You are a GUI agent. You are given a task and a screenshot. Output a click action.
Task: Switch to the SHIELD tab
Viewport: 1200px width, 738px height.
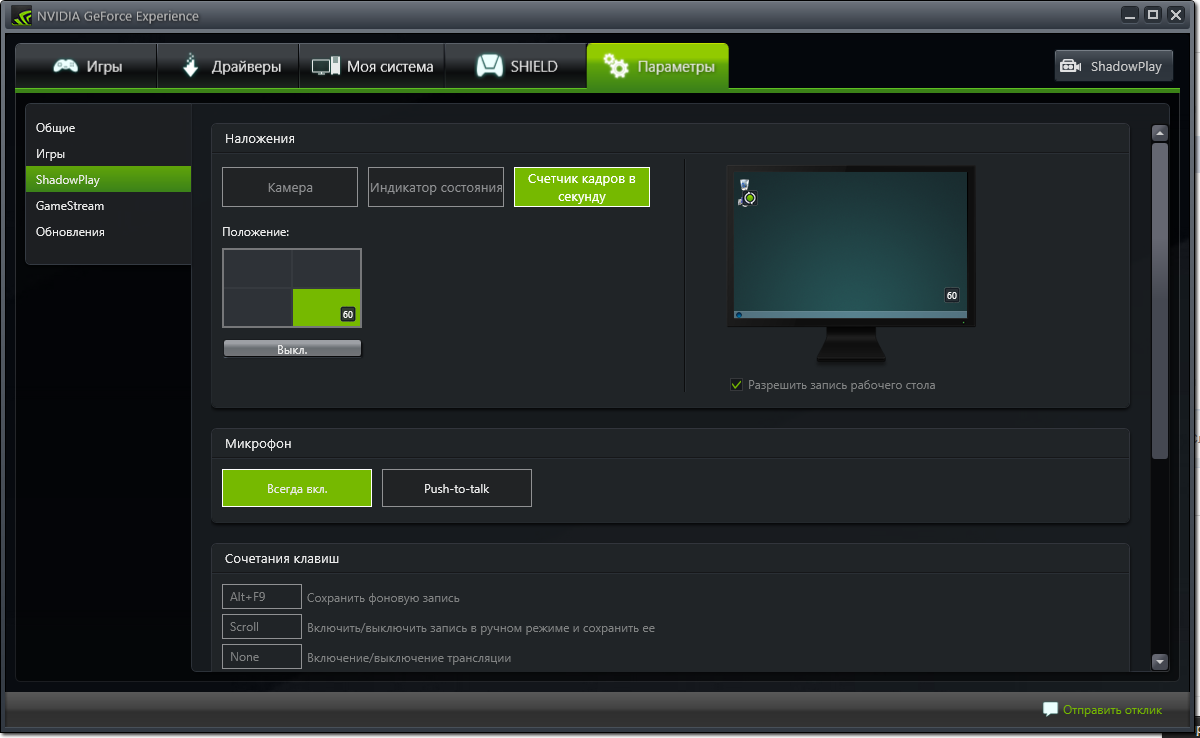pos(515,67)
